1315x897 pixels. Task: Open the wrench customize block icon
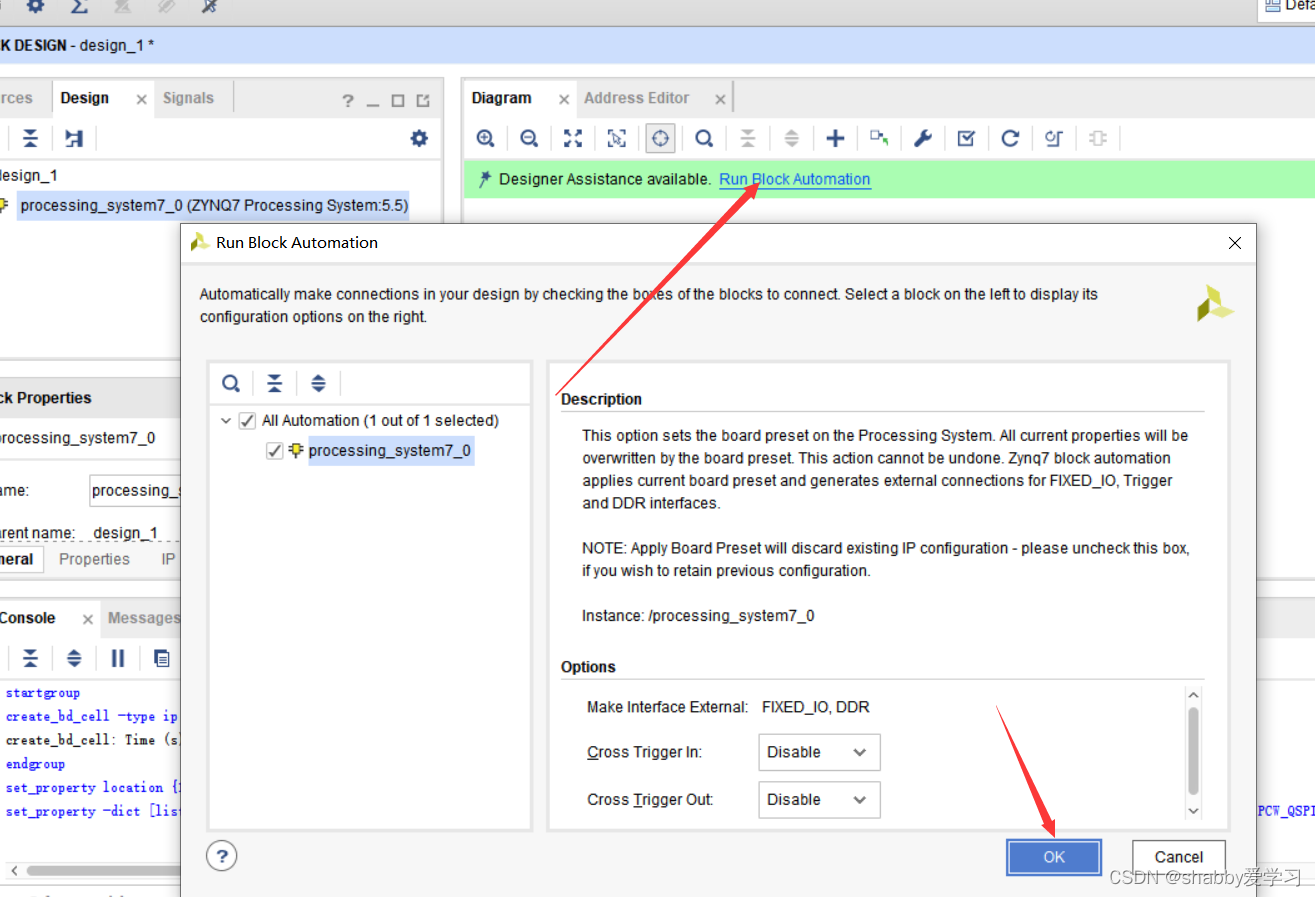(x=922, y=138)
